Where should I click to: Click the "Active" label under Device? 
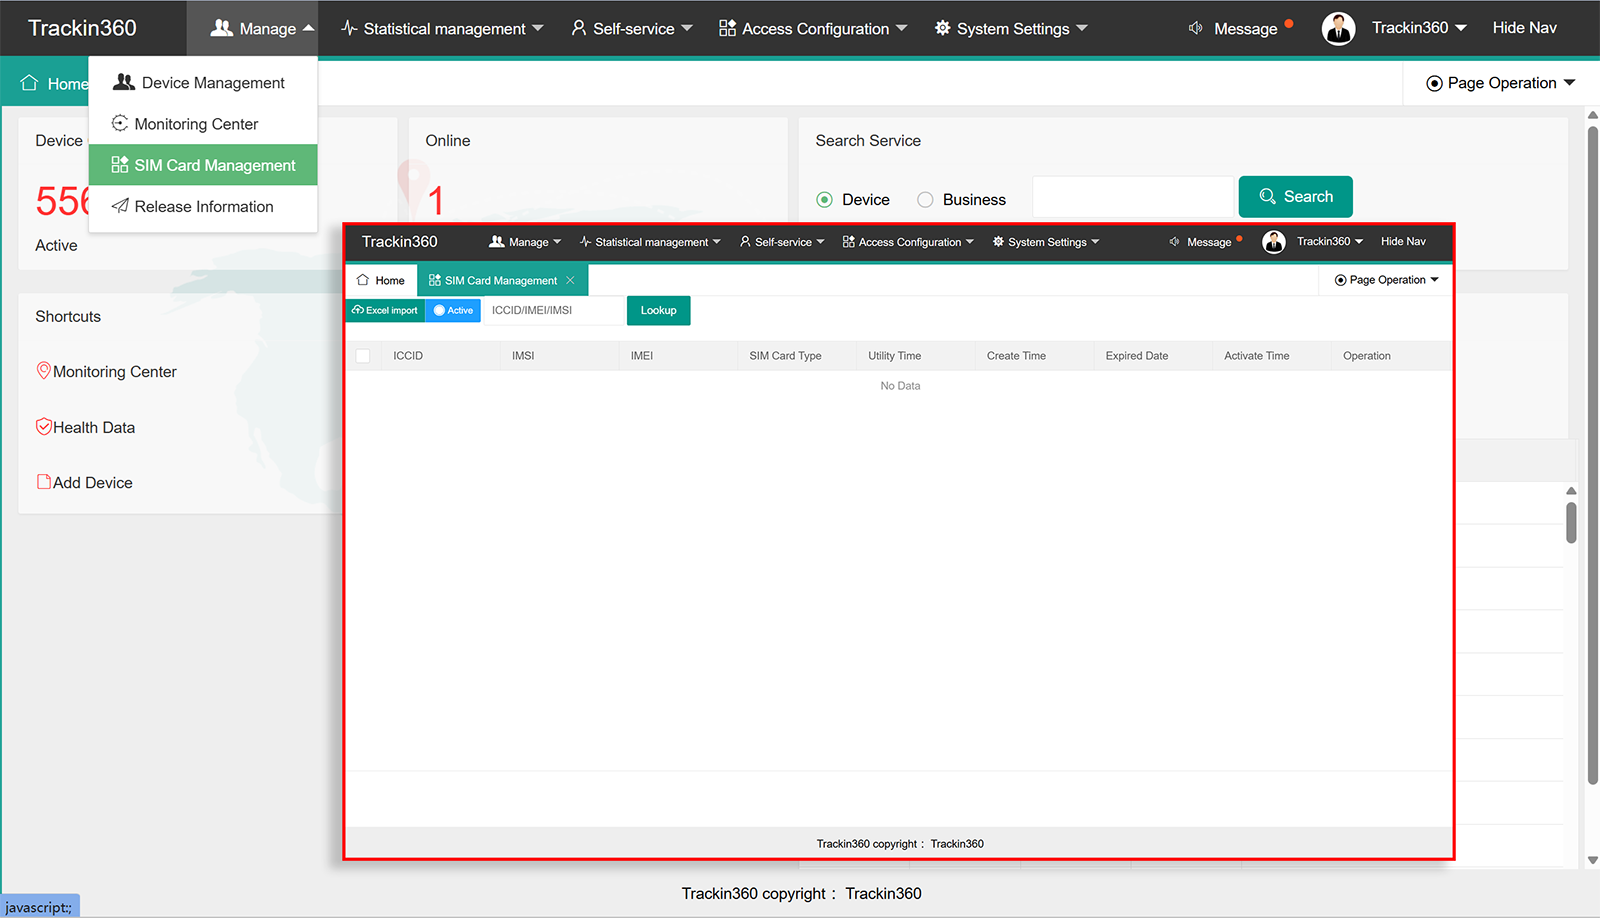[56, 245]
